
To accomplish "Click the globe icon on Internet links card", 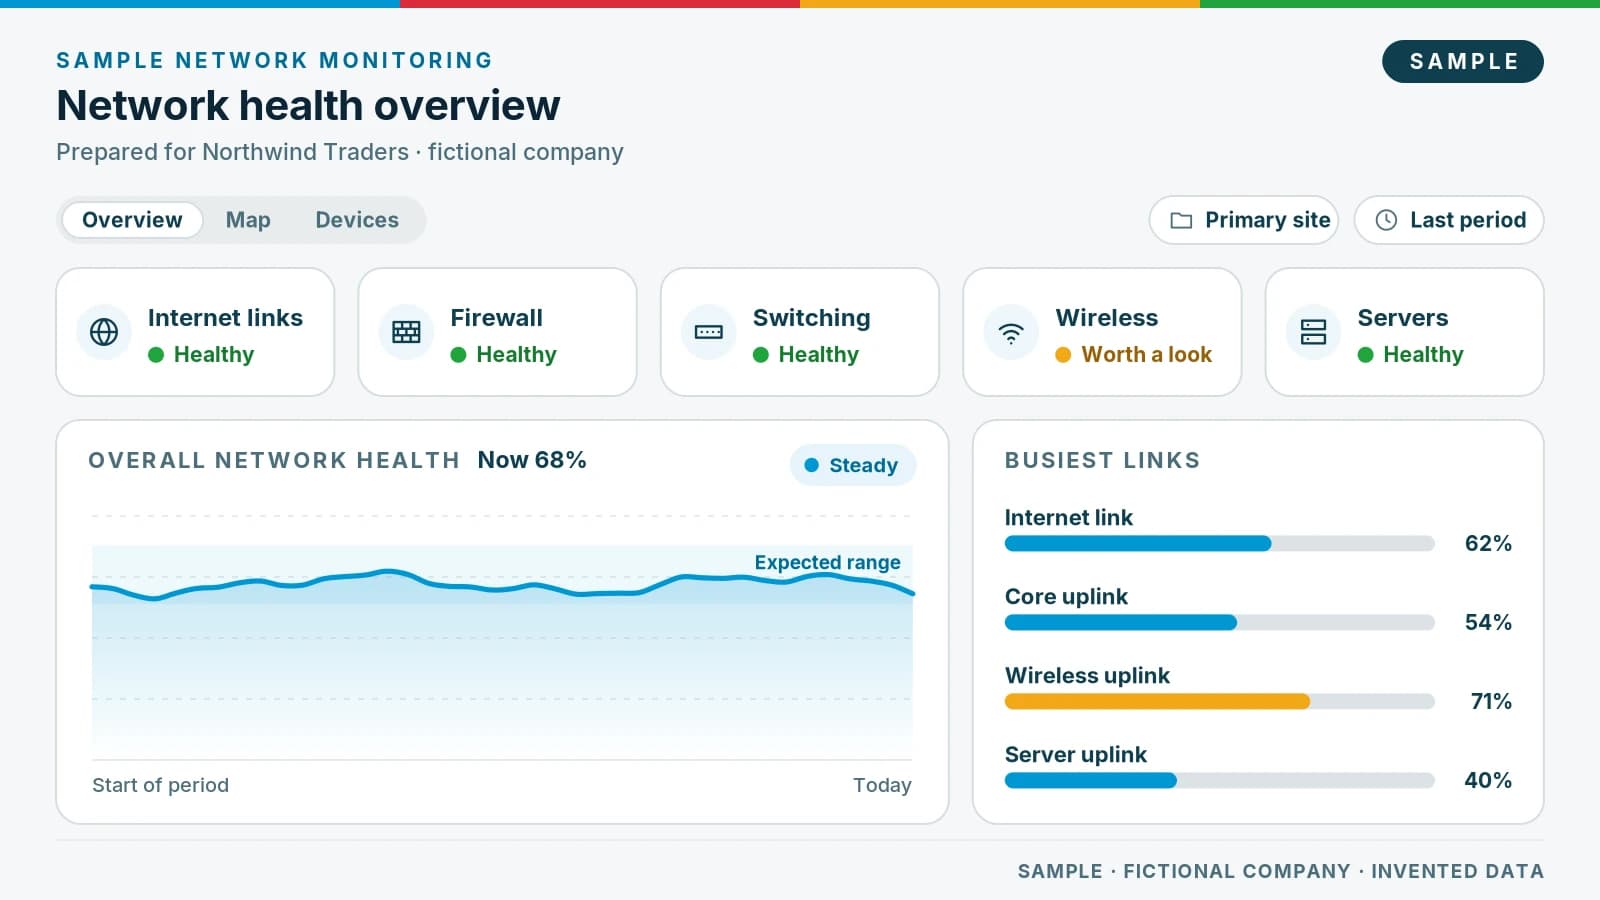I will 104,332.
